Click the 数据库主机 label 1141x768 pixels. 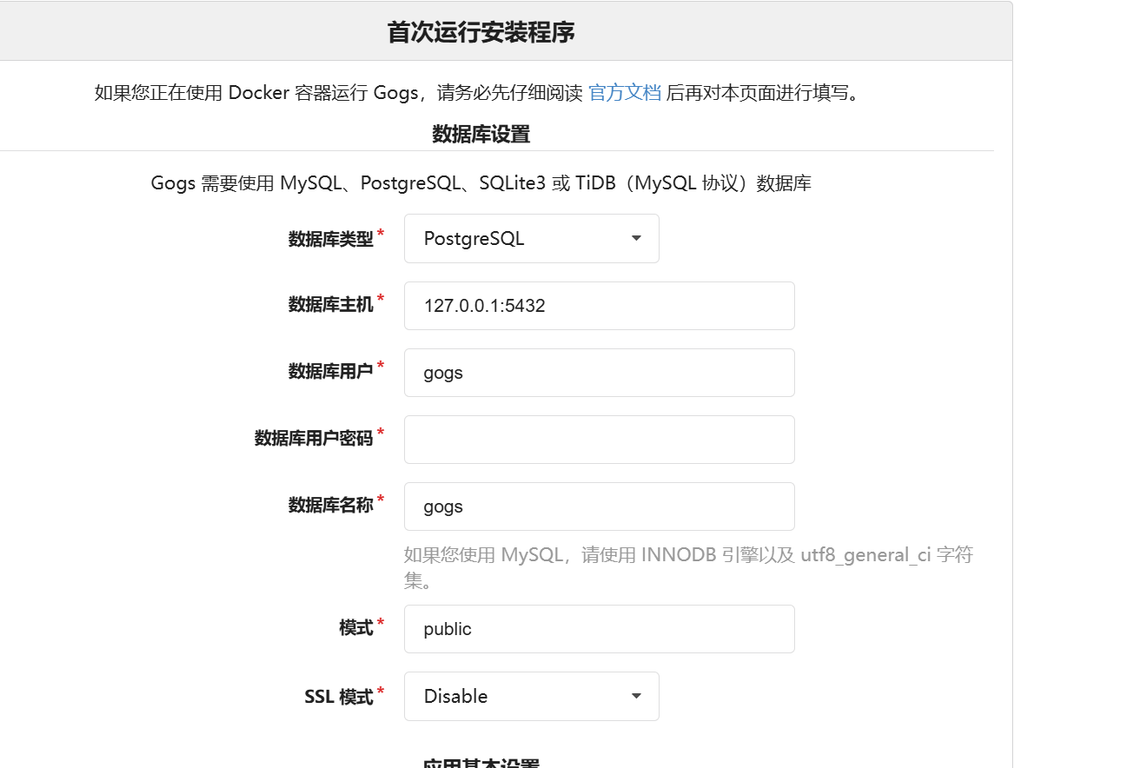pyautogui.click(x=330, y=304)
